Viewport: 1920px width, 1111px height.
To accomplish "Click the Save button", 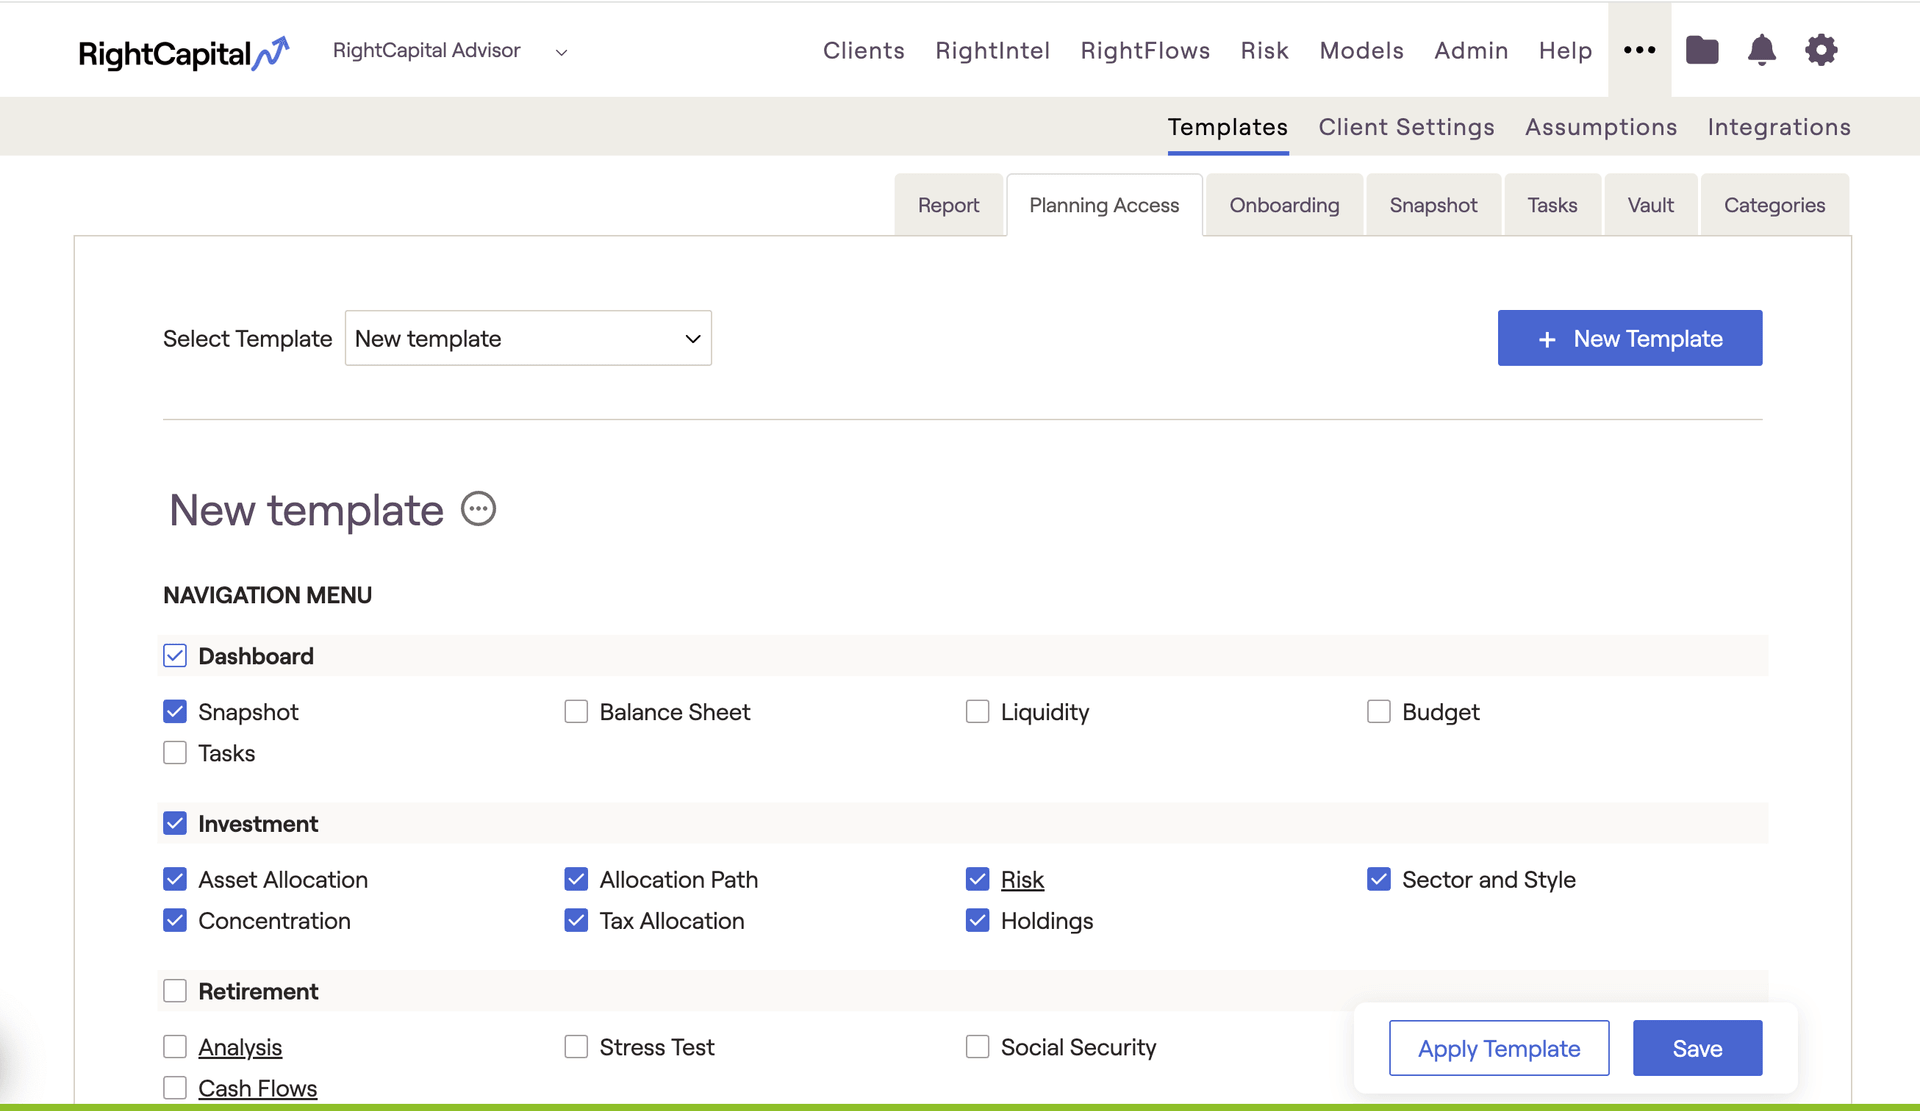I will (1697, 1048).
